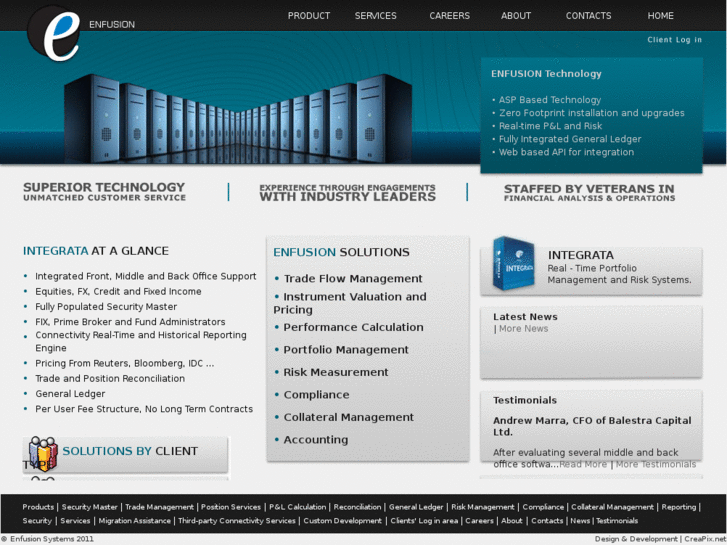Click footer P&L Calculation link
Screen dimensions: 727x545
click(297, 507)
